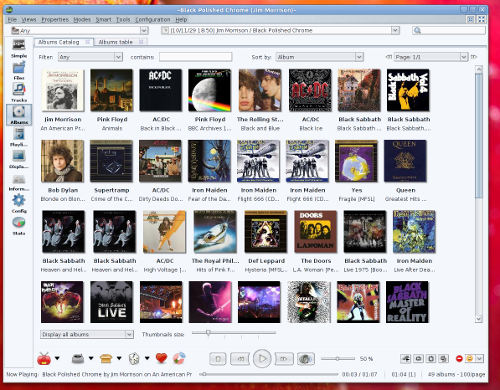Click the magnifier search icon
Screen dimensions: 500x390
pos(417,31)
